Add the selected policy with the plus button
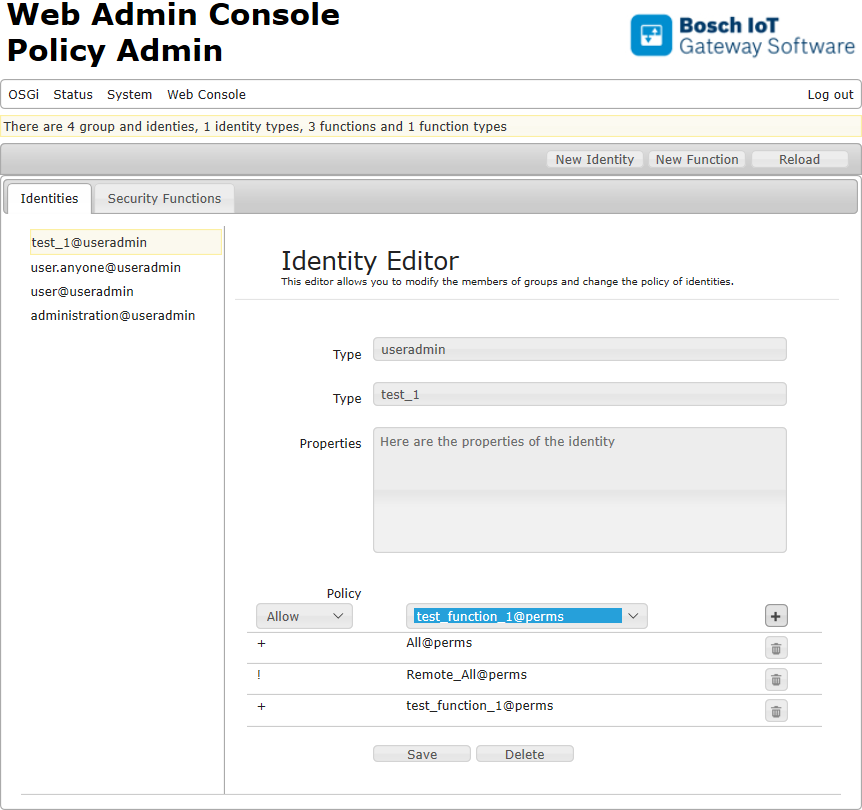Screen dimensions: 862x810 [x=776, y=616]
